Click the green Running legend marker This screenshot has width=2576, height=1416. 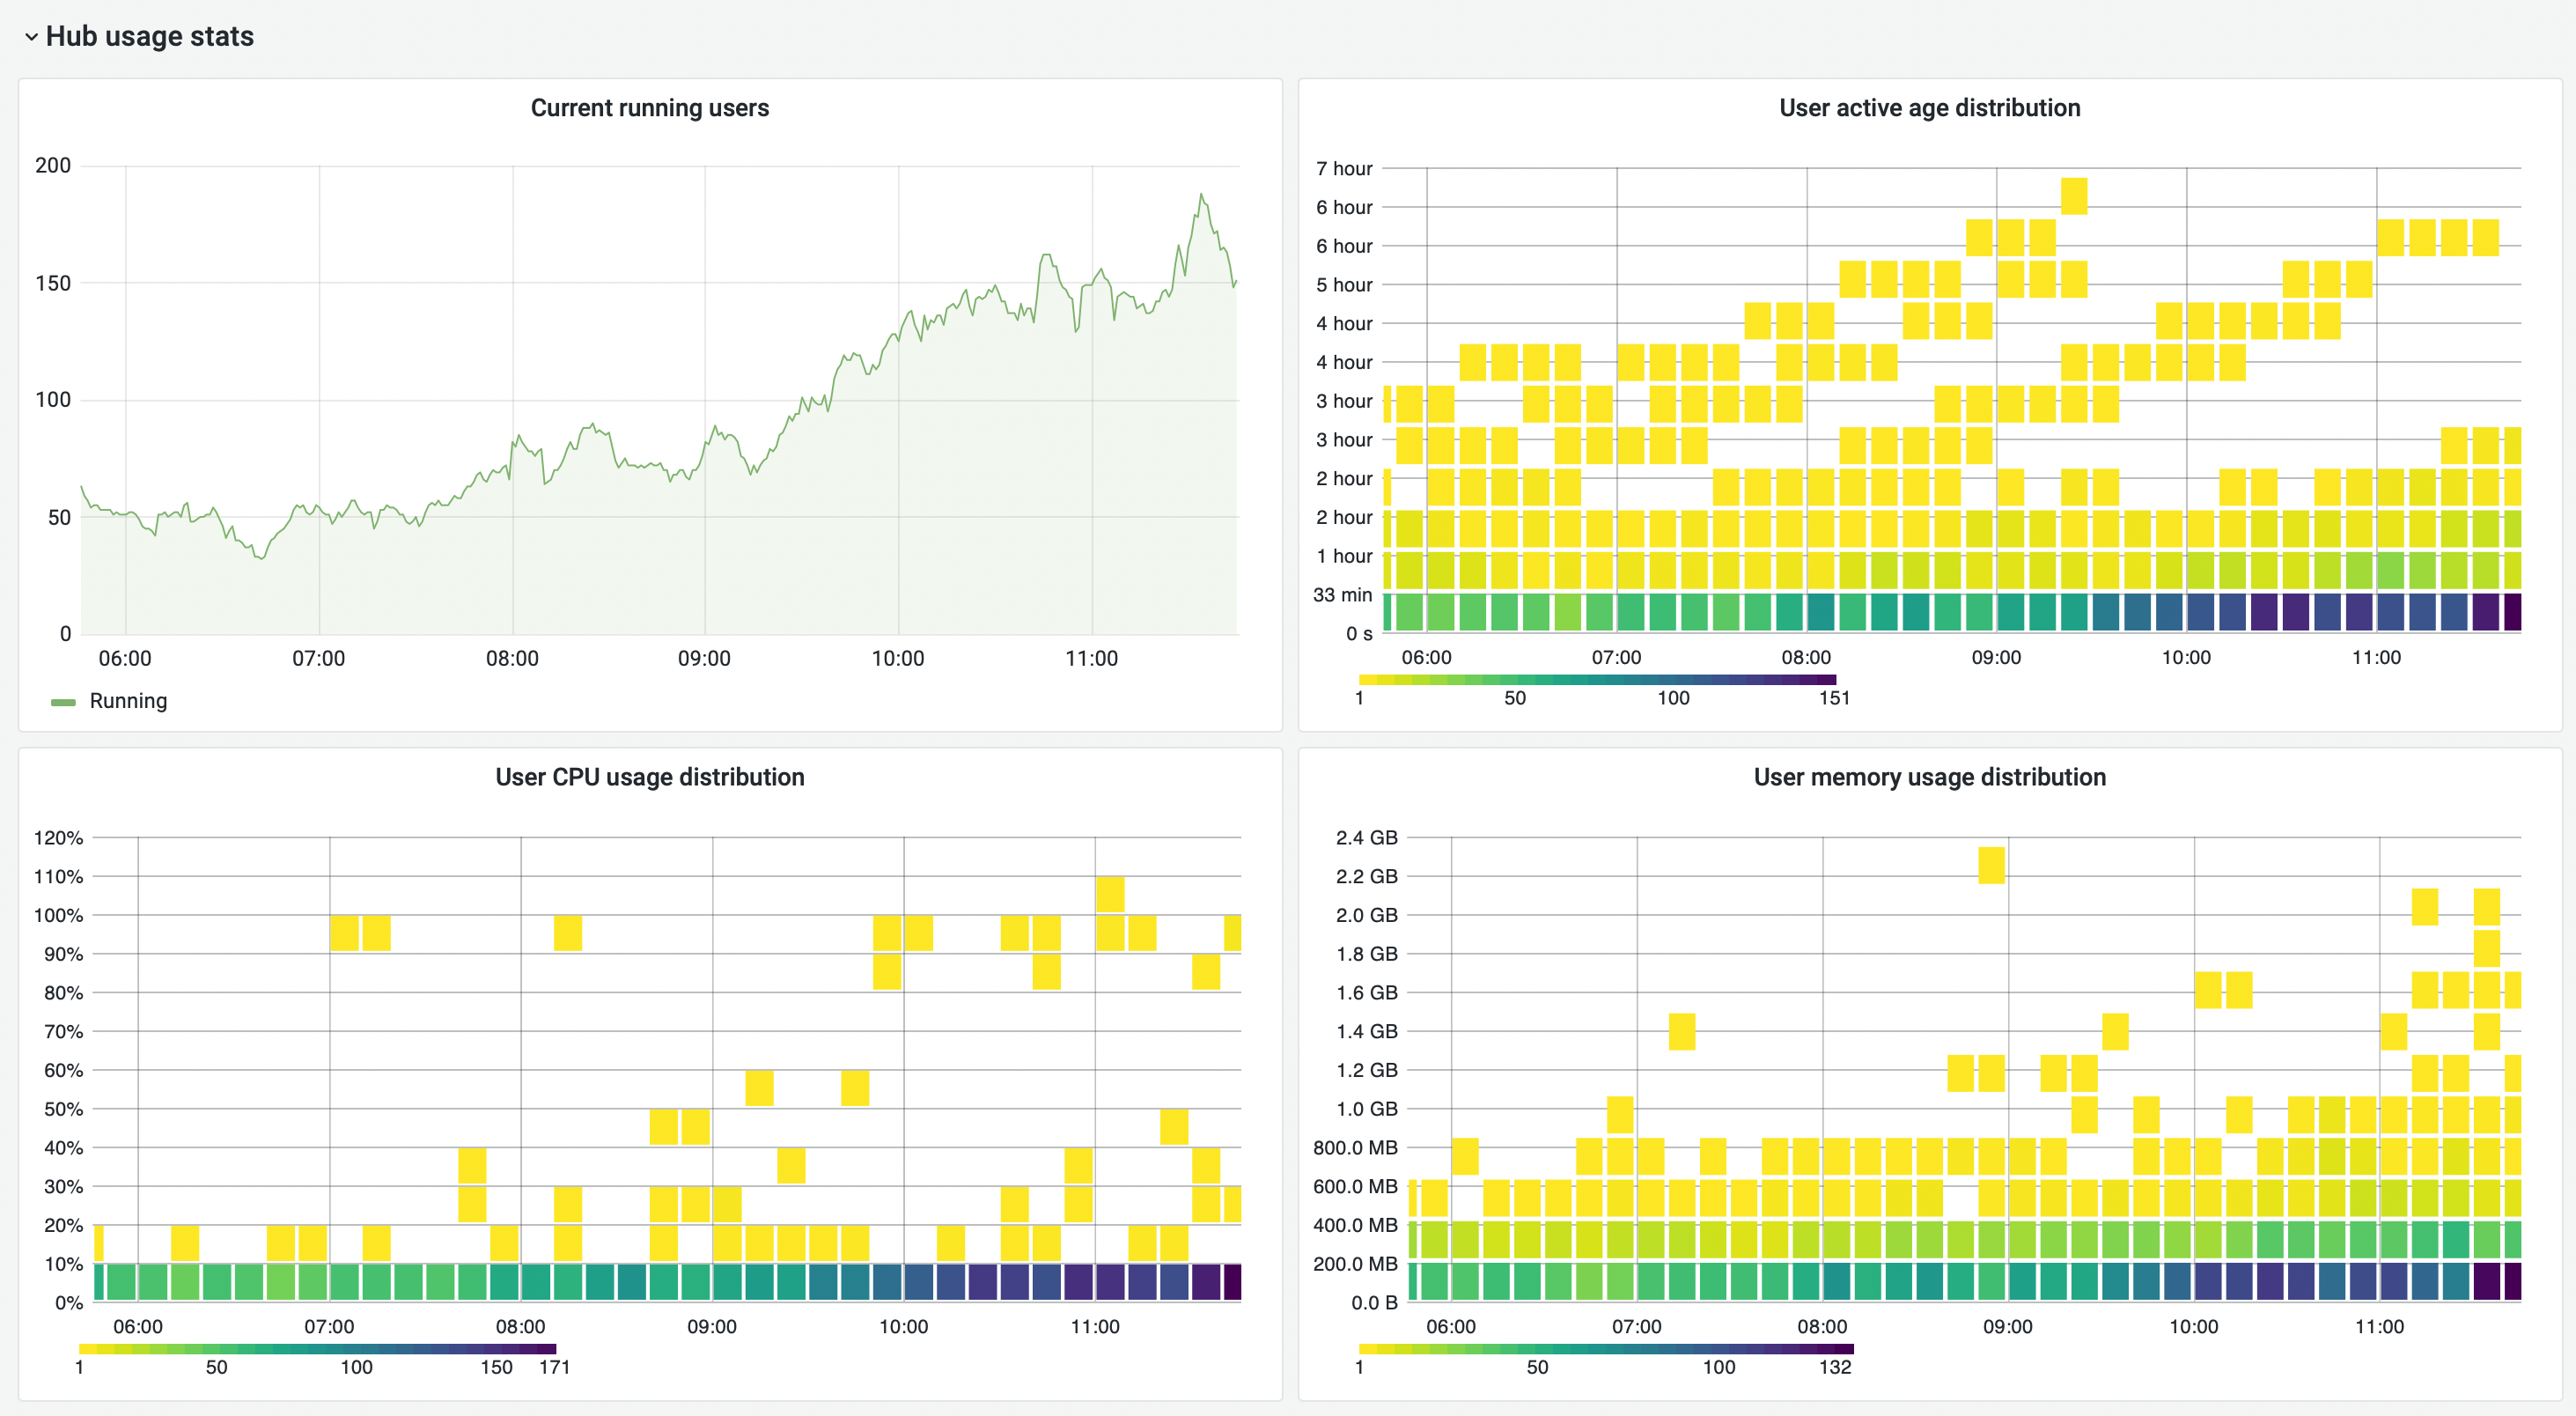(63, 701)
